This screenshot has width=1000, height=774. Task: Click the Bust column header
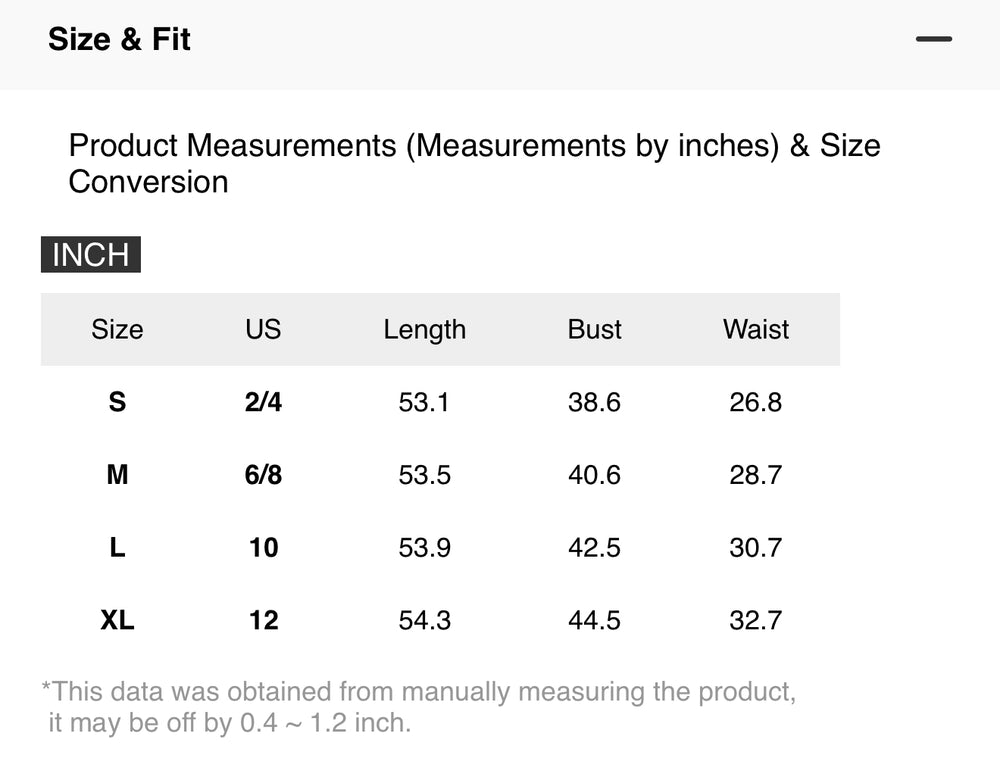[594, 330]
